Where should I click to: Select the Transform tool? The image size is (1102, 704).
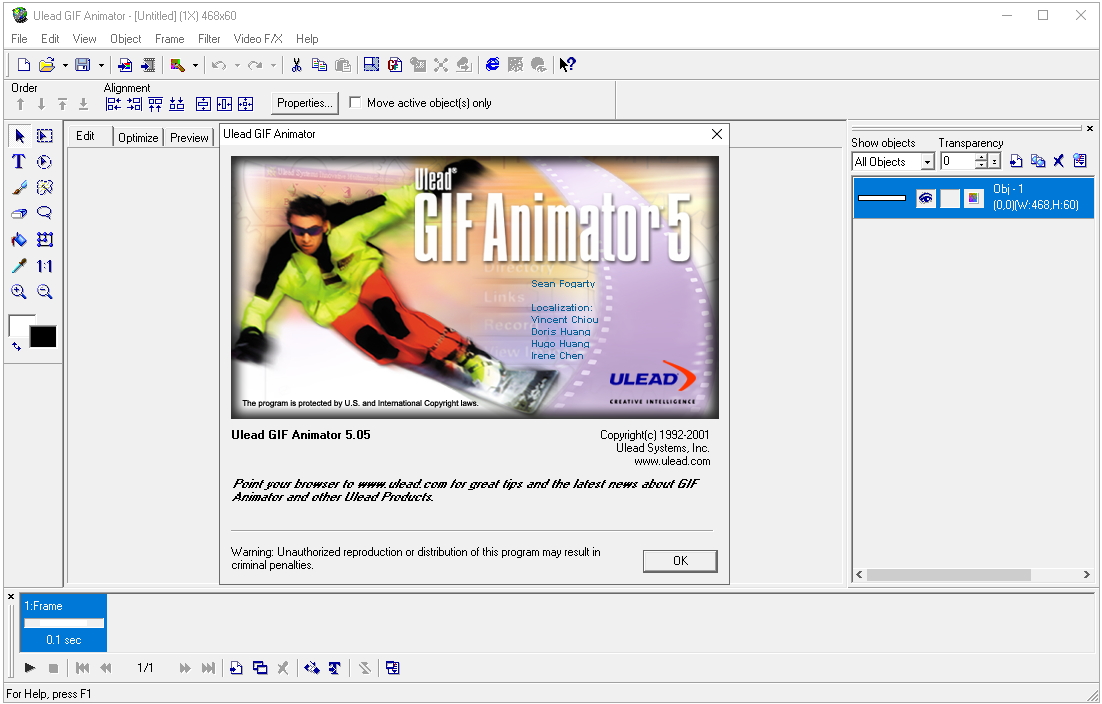point(45,240)
